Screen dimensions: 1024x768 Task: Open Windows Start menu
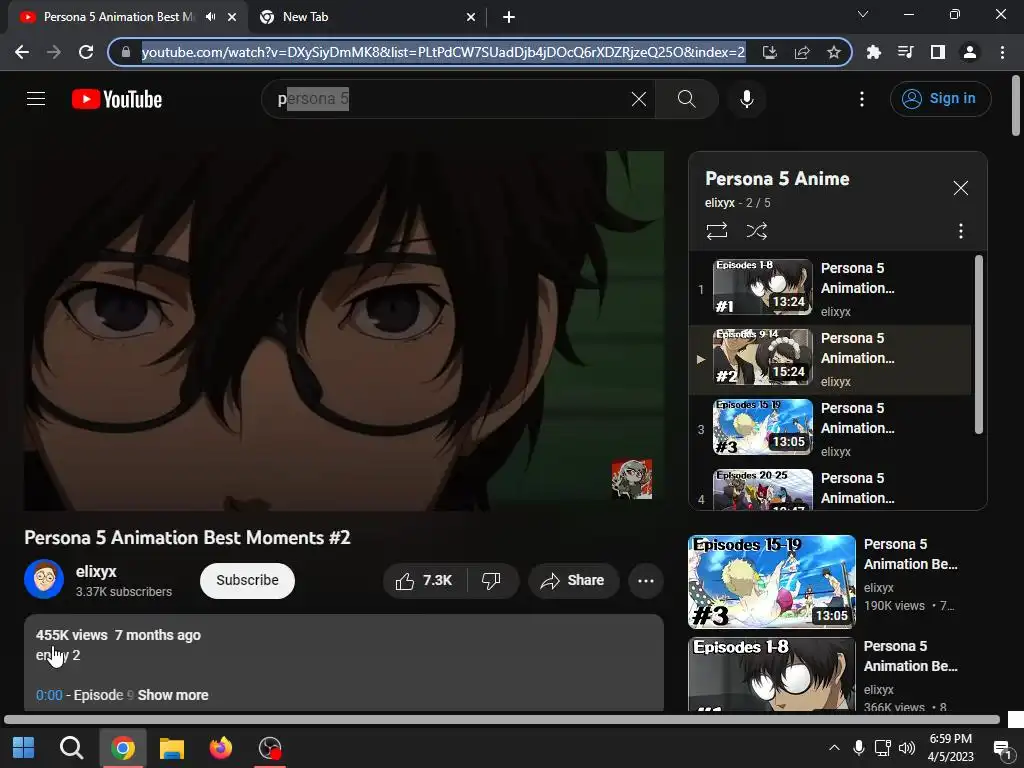(24, 748)
